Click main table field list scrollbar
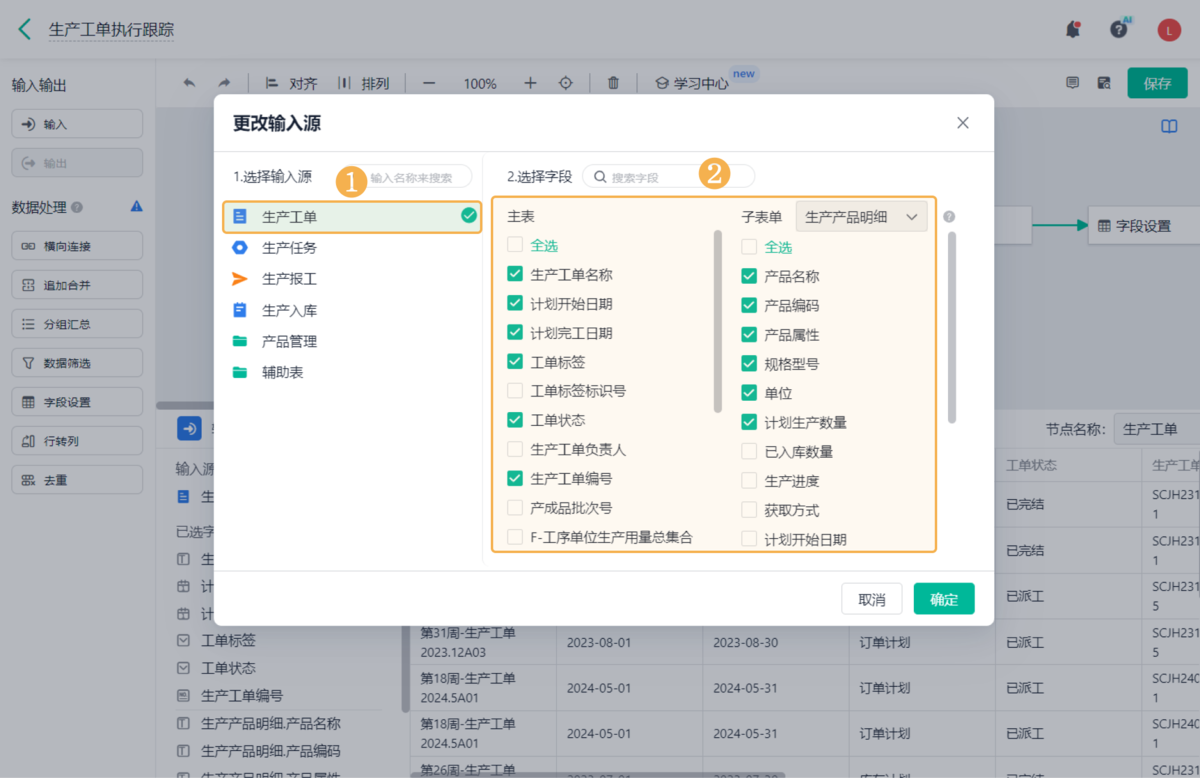The image size is (1200, 778). [717, 321]
